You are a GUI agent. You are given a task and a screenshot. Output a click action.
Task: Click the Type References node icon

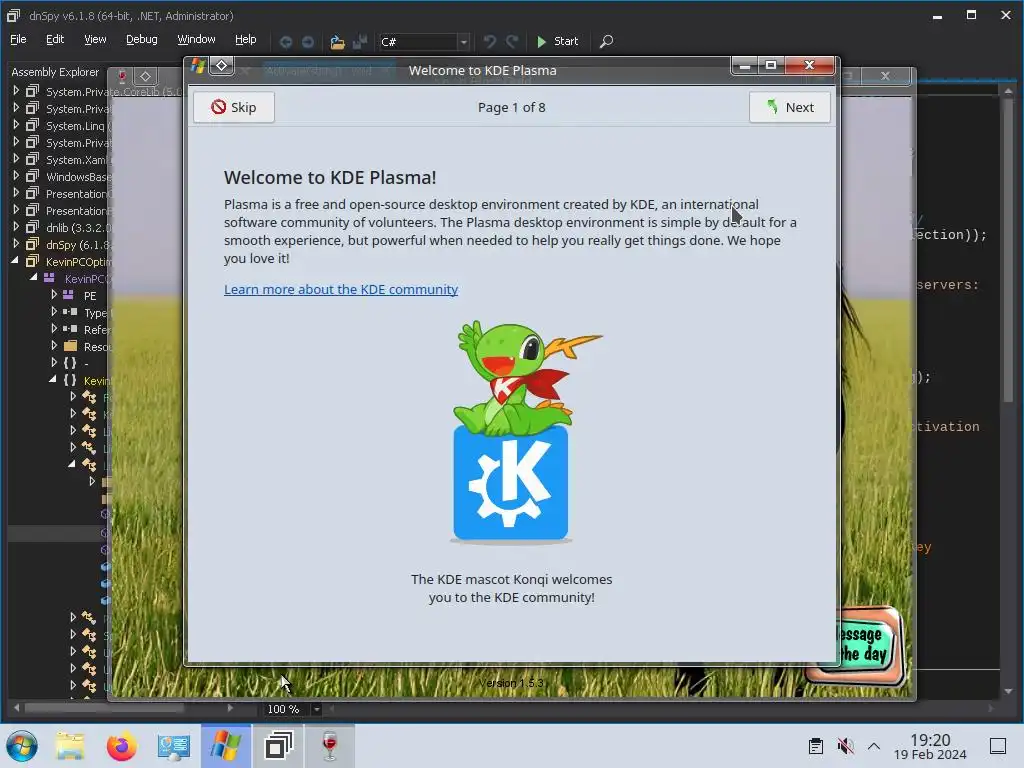[70, 312]
